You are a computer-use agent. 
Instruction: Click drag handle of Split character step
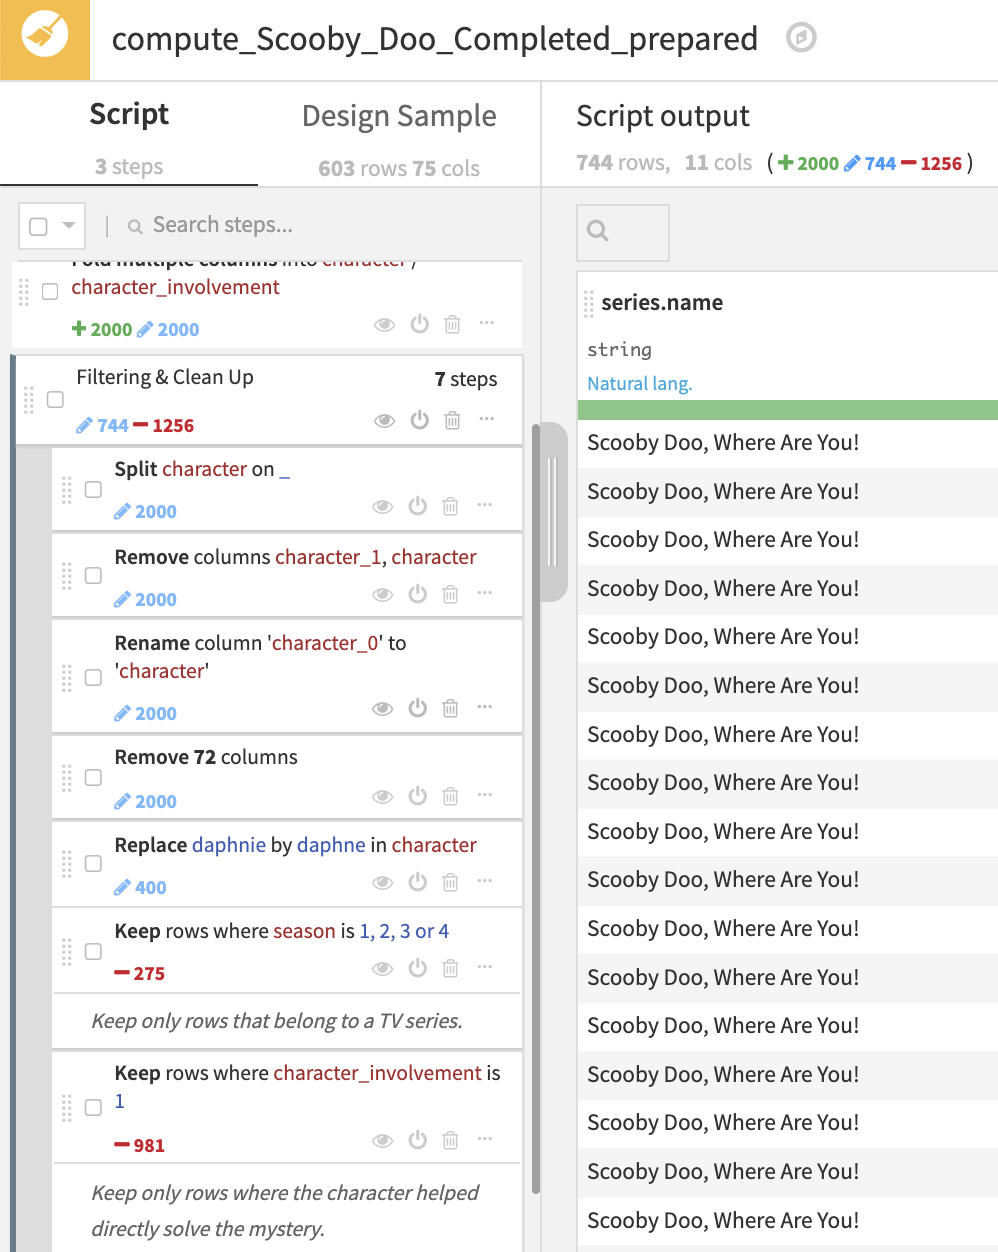tap(67, 490)
